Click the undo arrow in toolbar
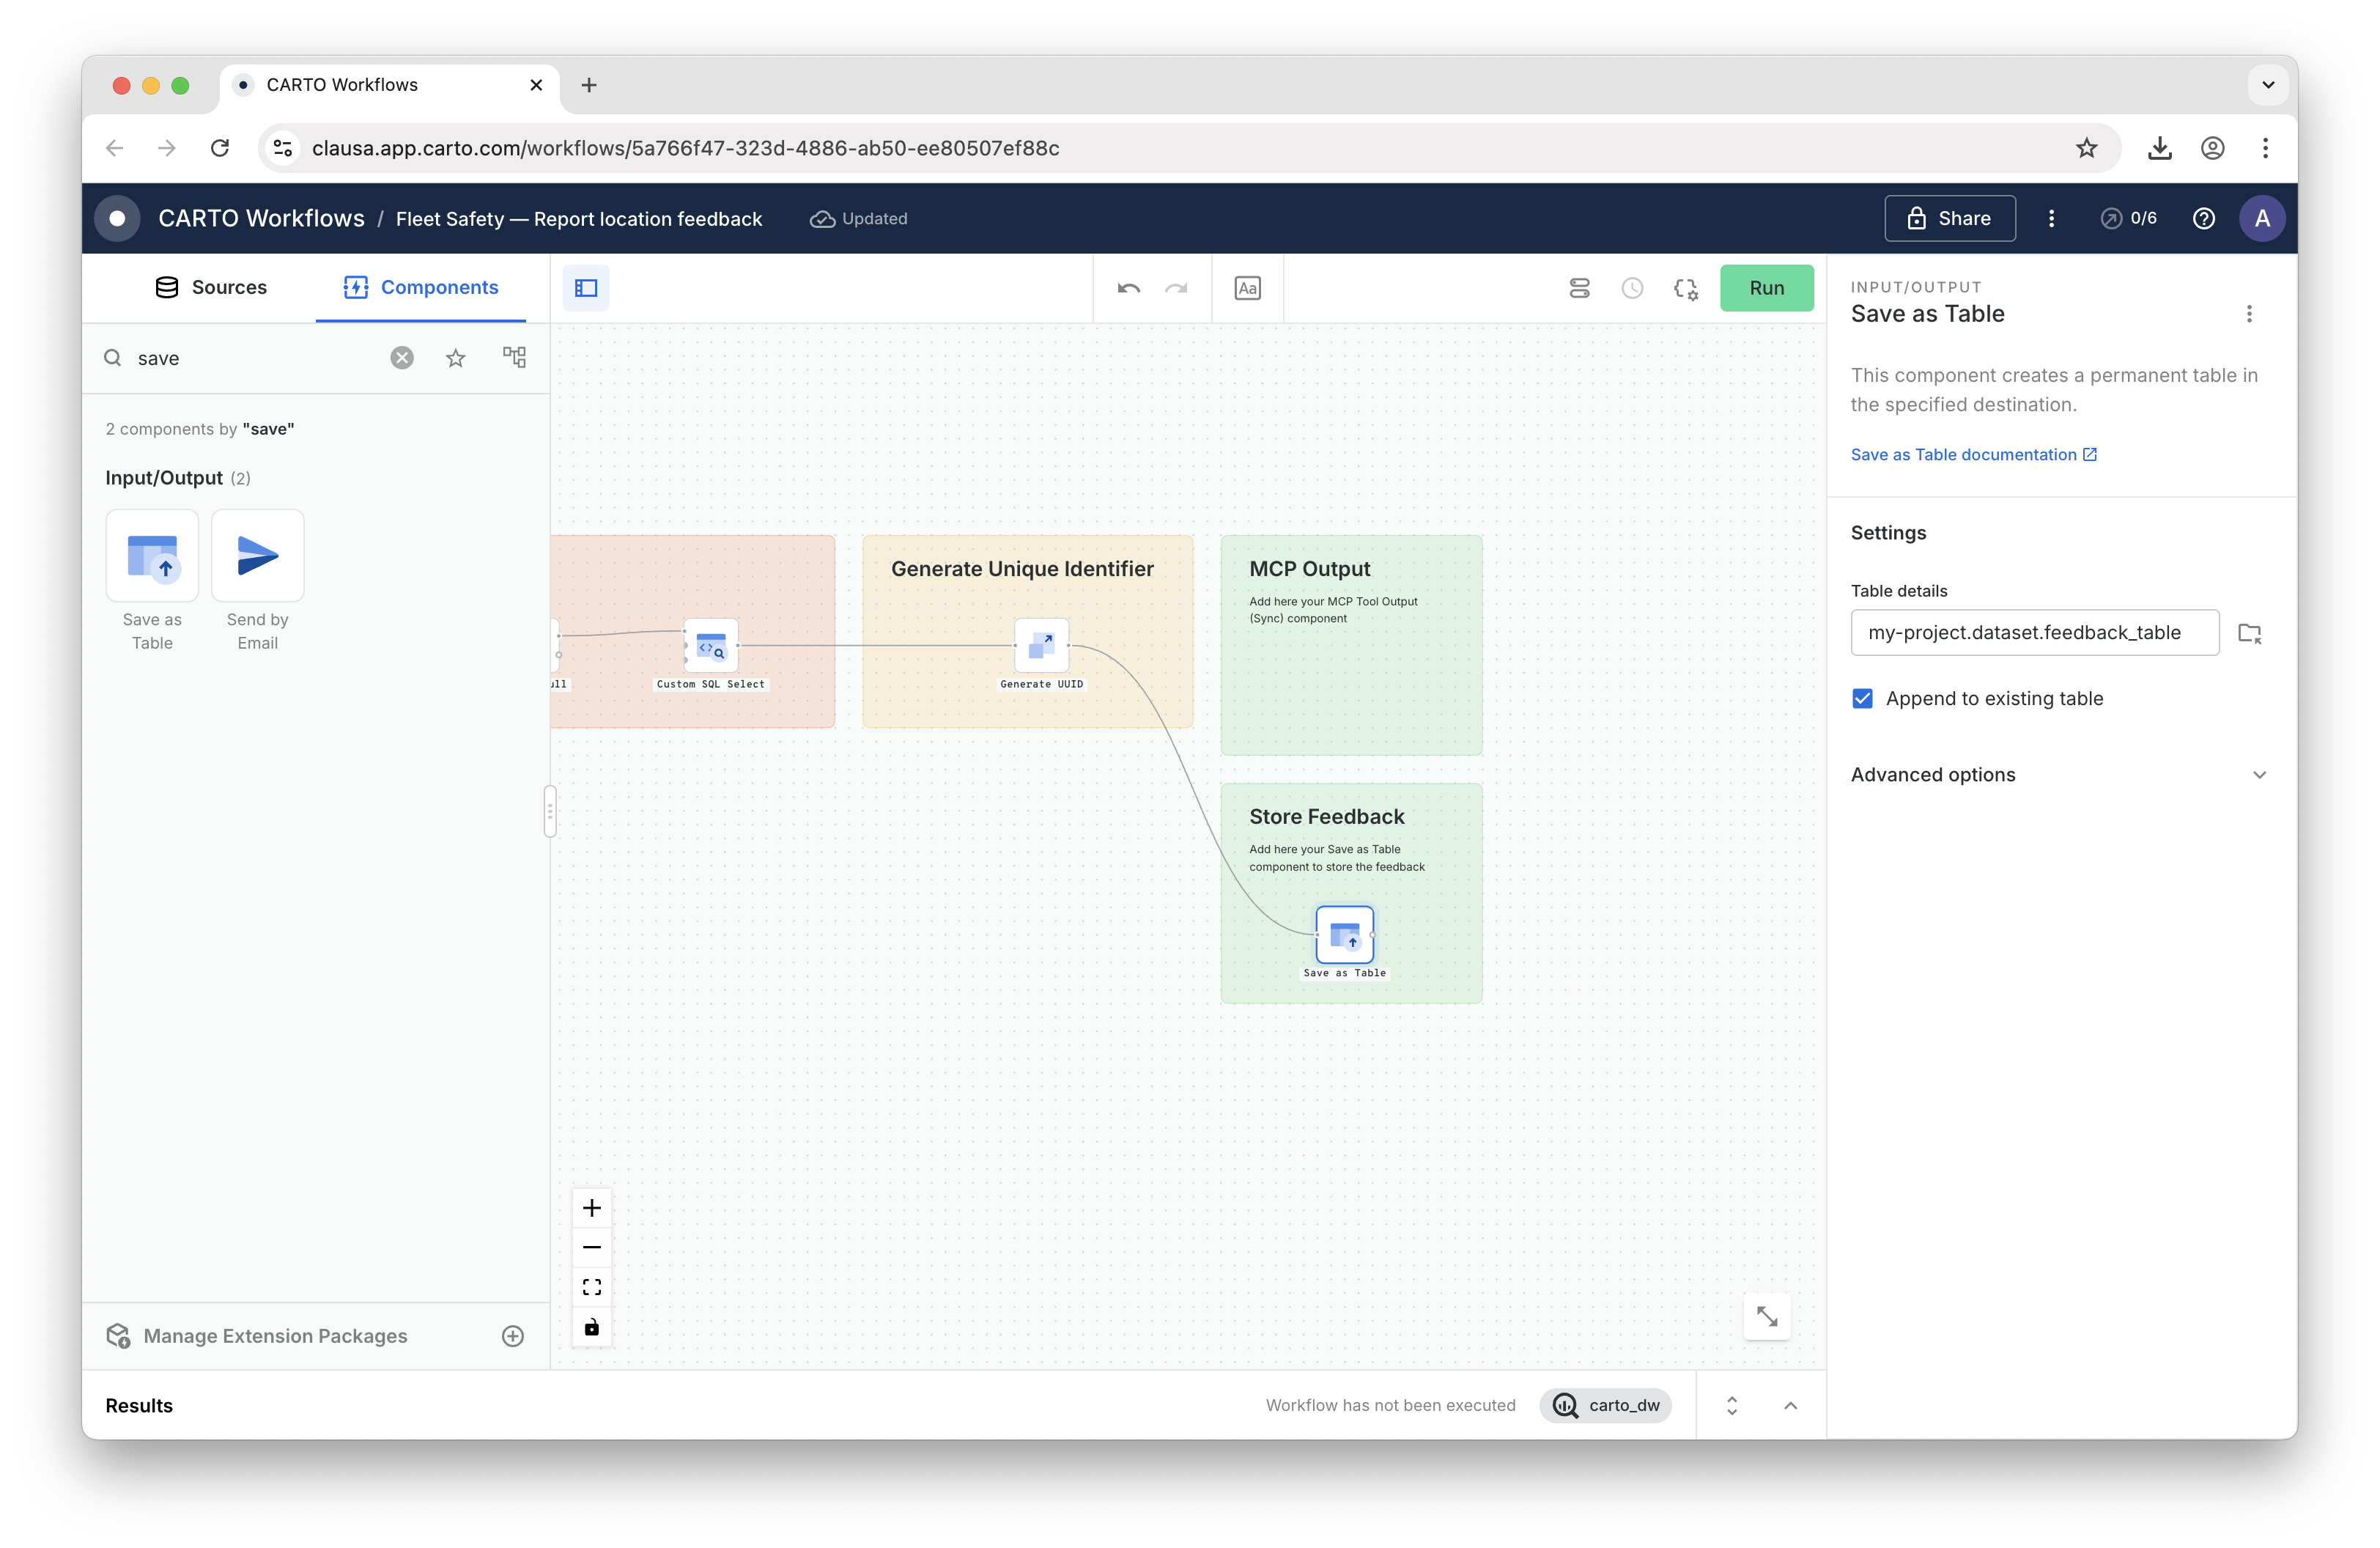The image size is (2380, 1548). coord(1128,288)
